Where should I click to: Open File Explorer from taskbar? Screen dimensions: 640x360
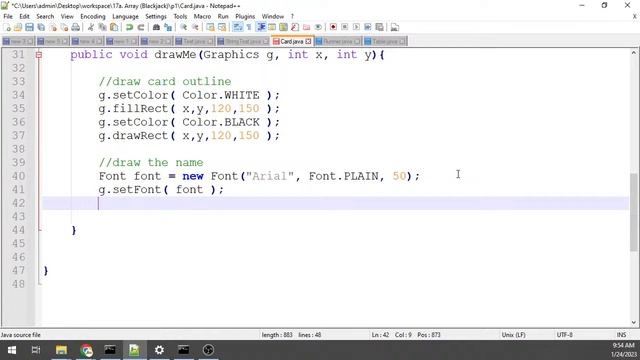pyautogui.click(x=61, y=350)
